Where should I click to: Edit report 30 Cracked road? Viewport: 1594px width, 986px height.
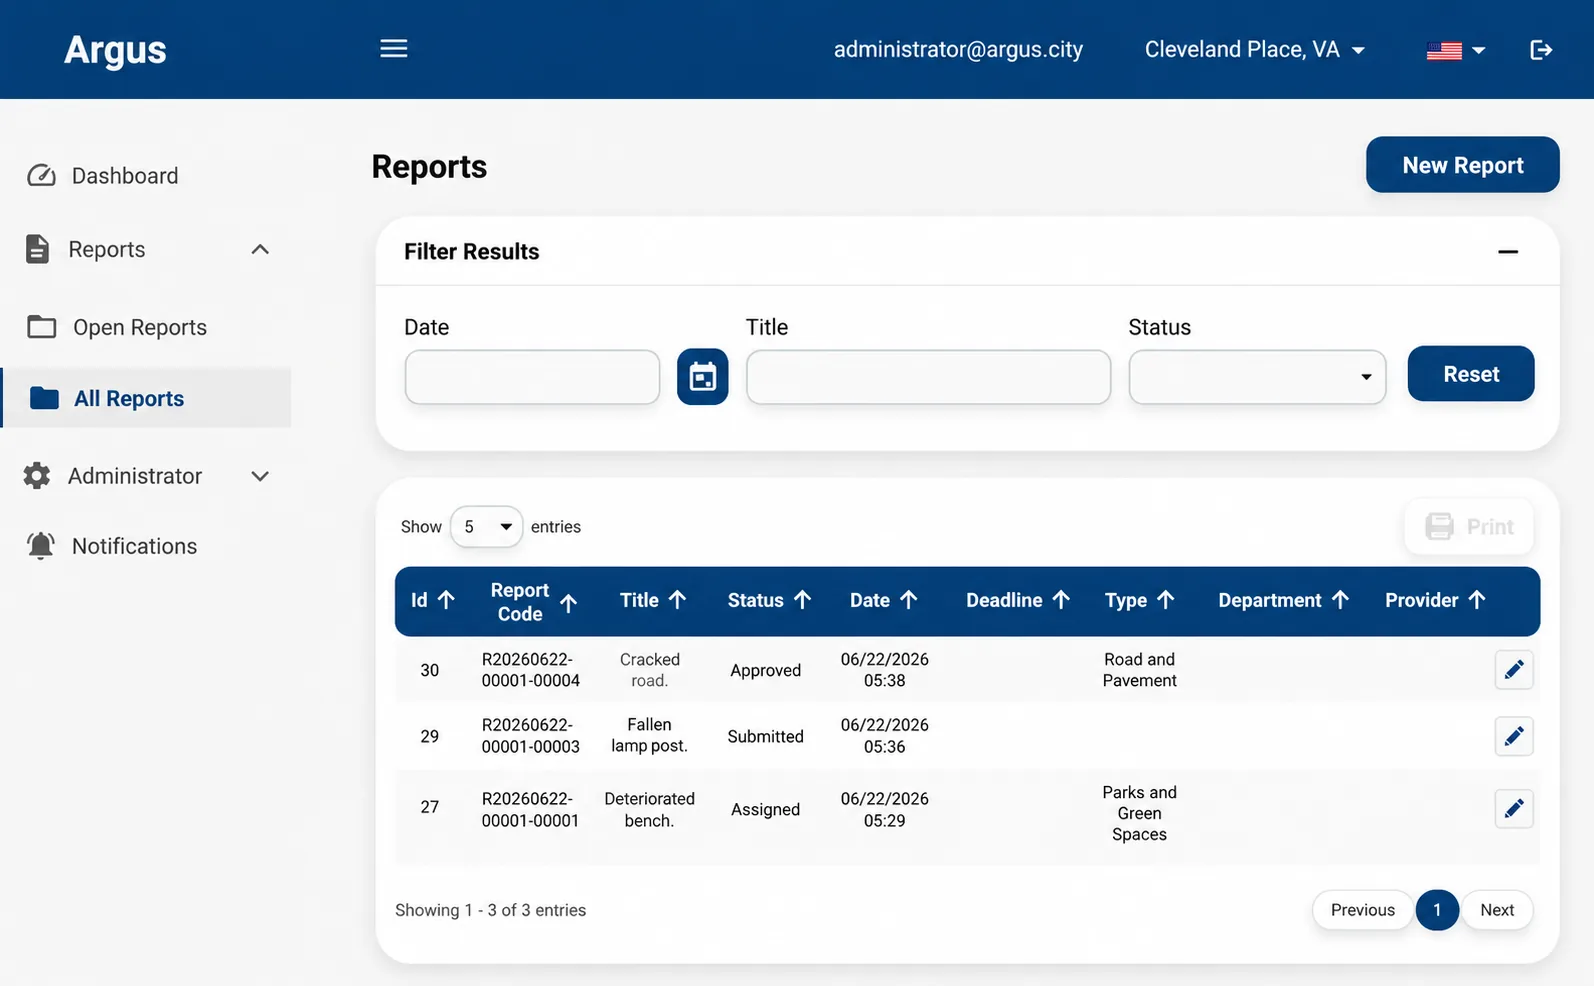pos(1514,670)
